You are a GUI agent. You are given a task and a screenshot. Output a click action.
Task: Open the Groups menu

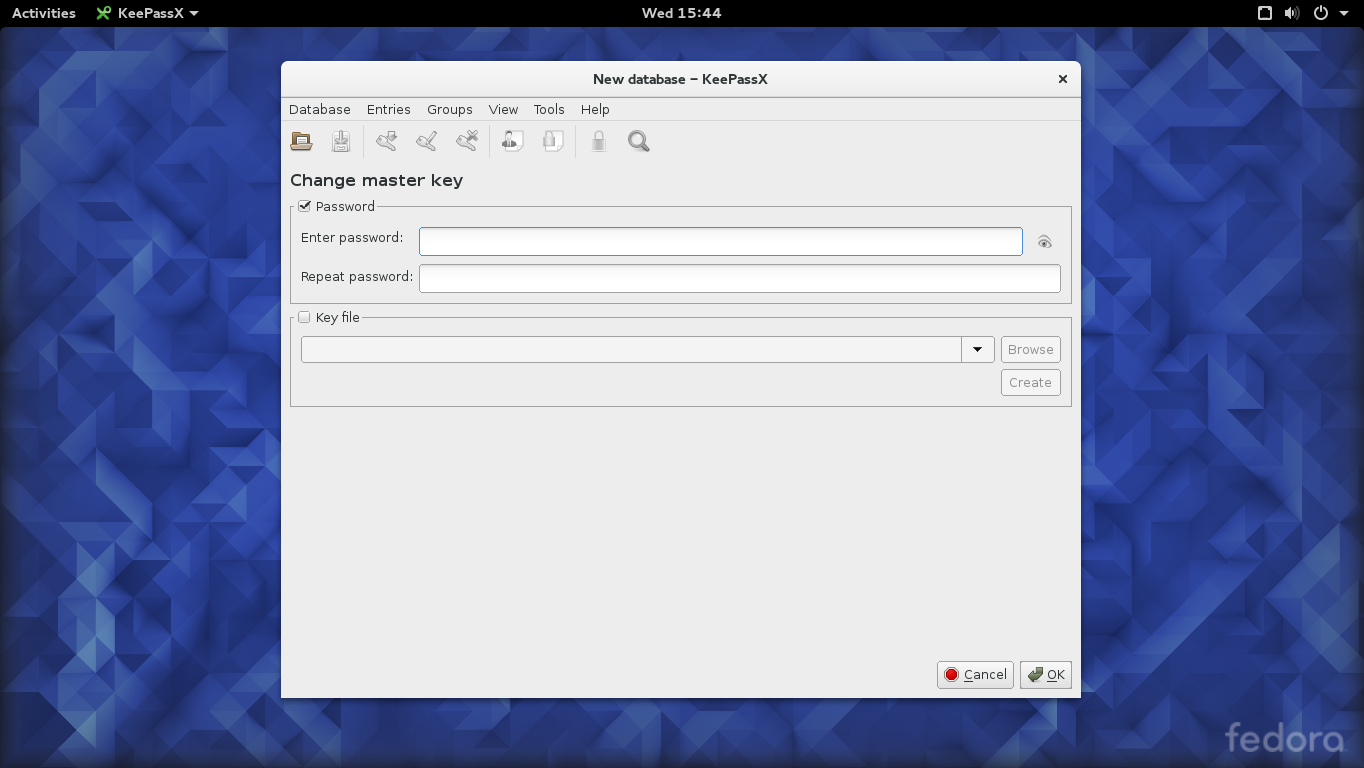click(450, 109)
